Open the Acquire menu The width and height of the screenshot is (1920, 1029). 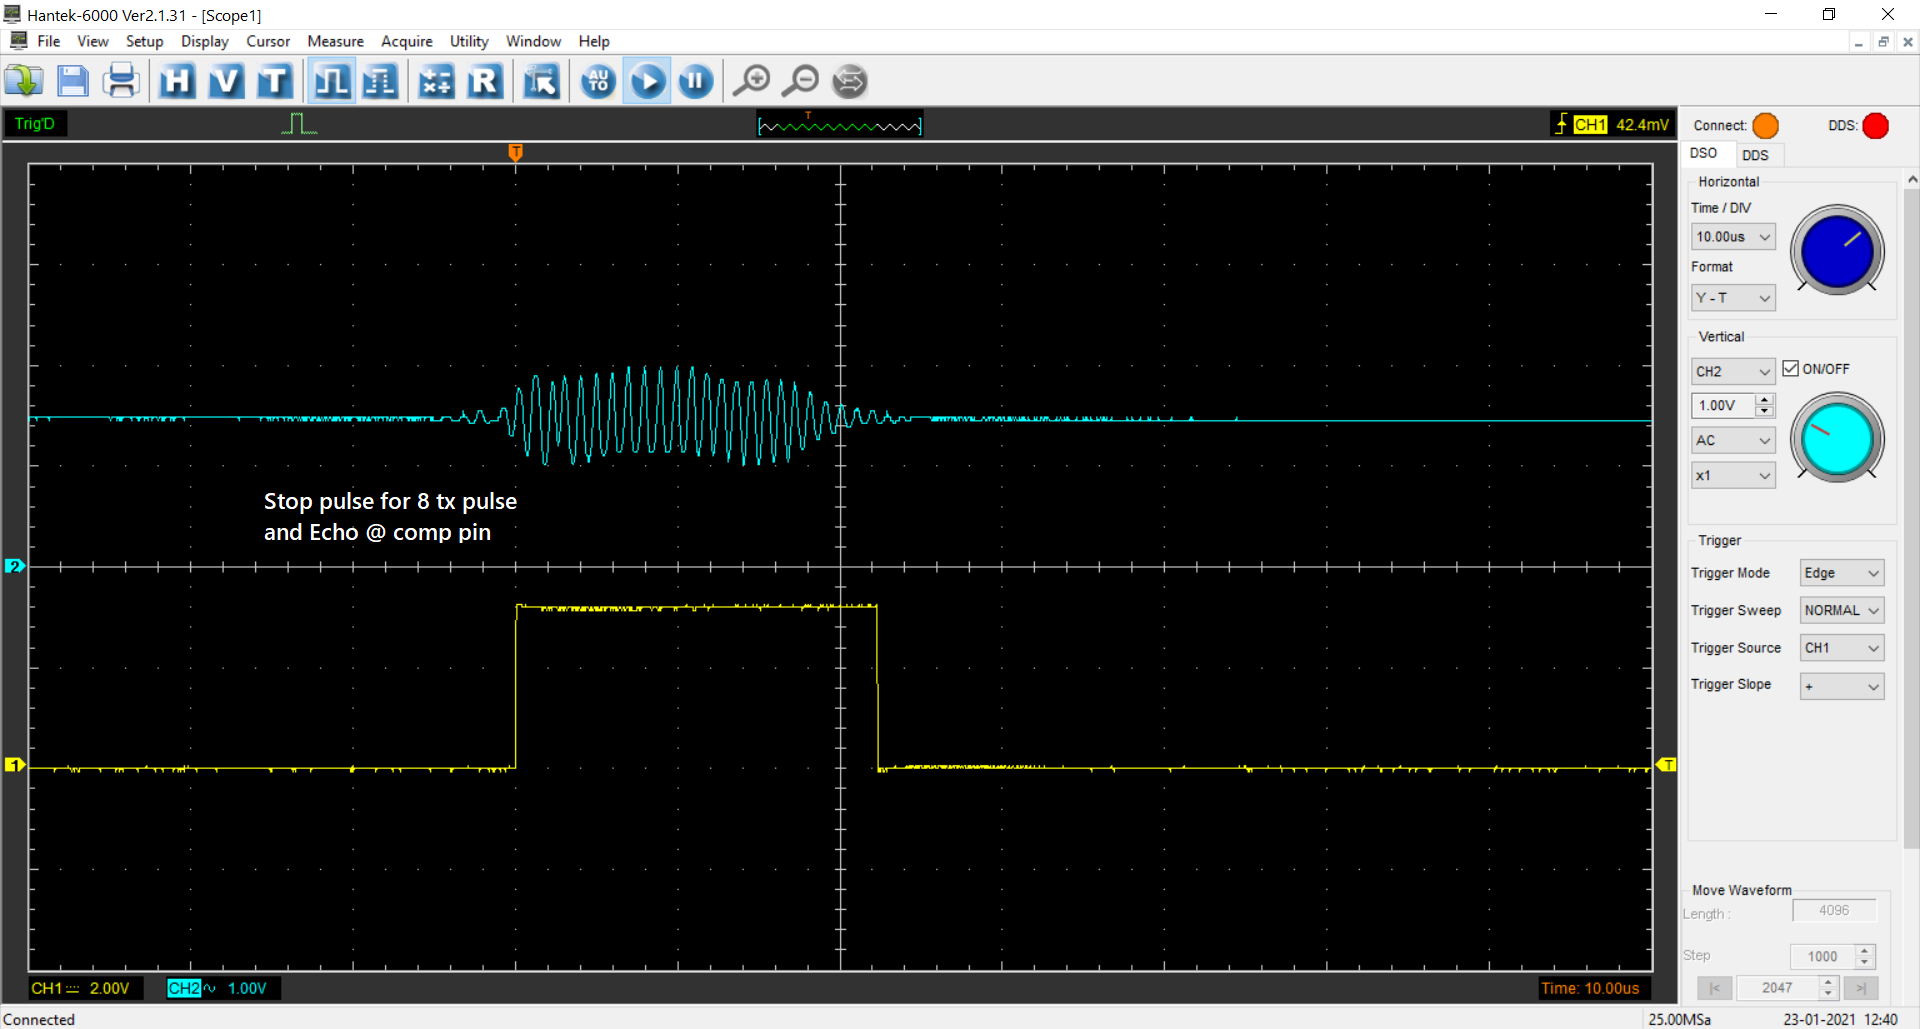coord(406,41)
